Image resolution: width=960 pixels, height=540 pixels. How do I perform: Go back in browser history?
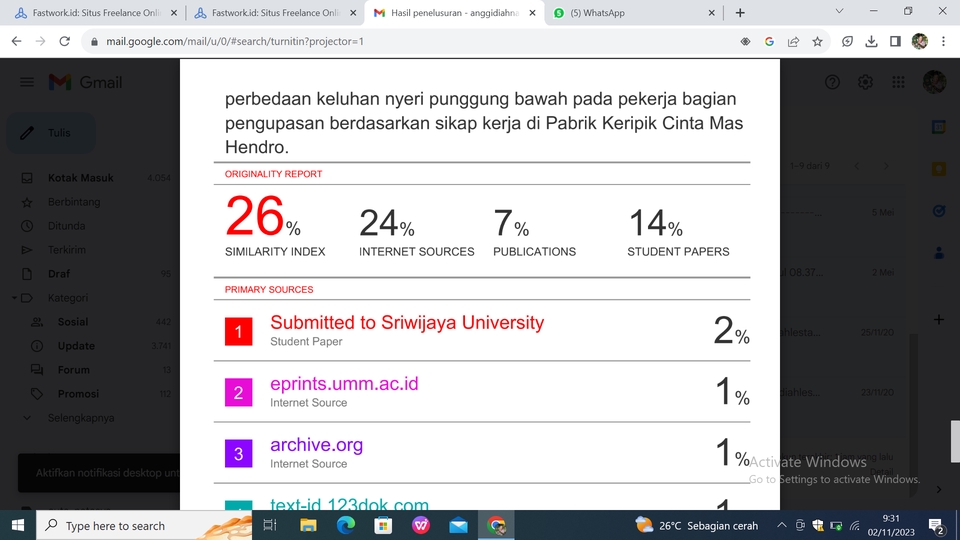(x=17, y=41)
